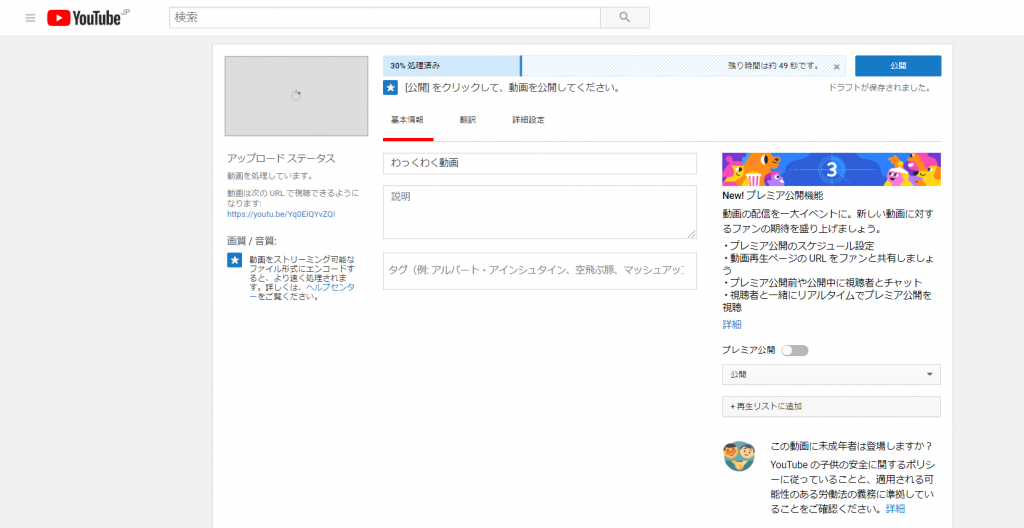
Task: Click the blue 公開 button
Action: coord(897,66)
